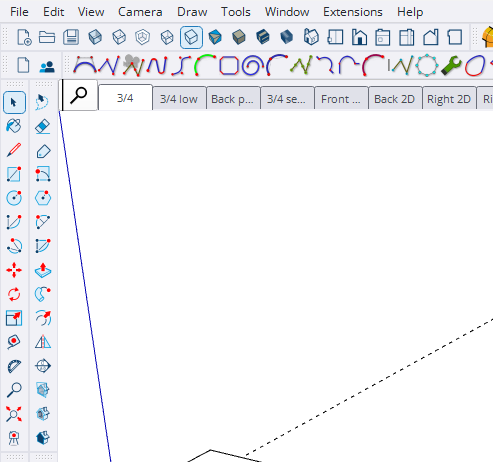Pick the Flip mirror triangles tool

[43, 342]
